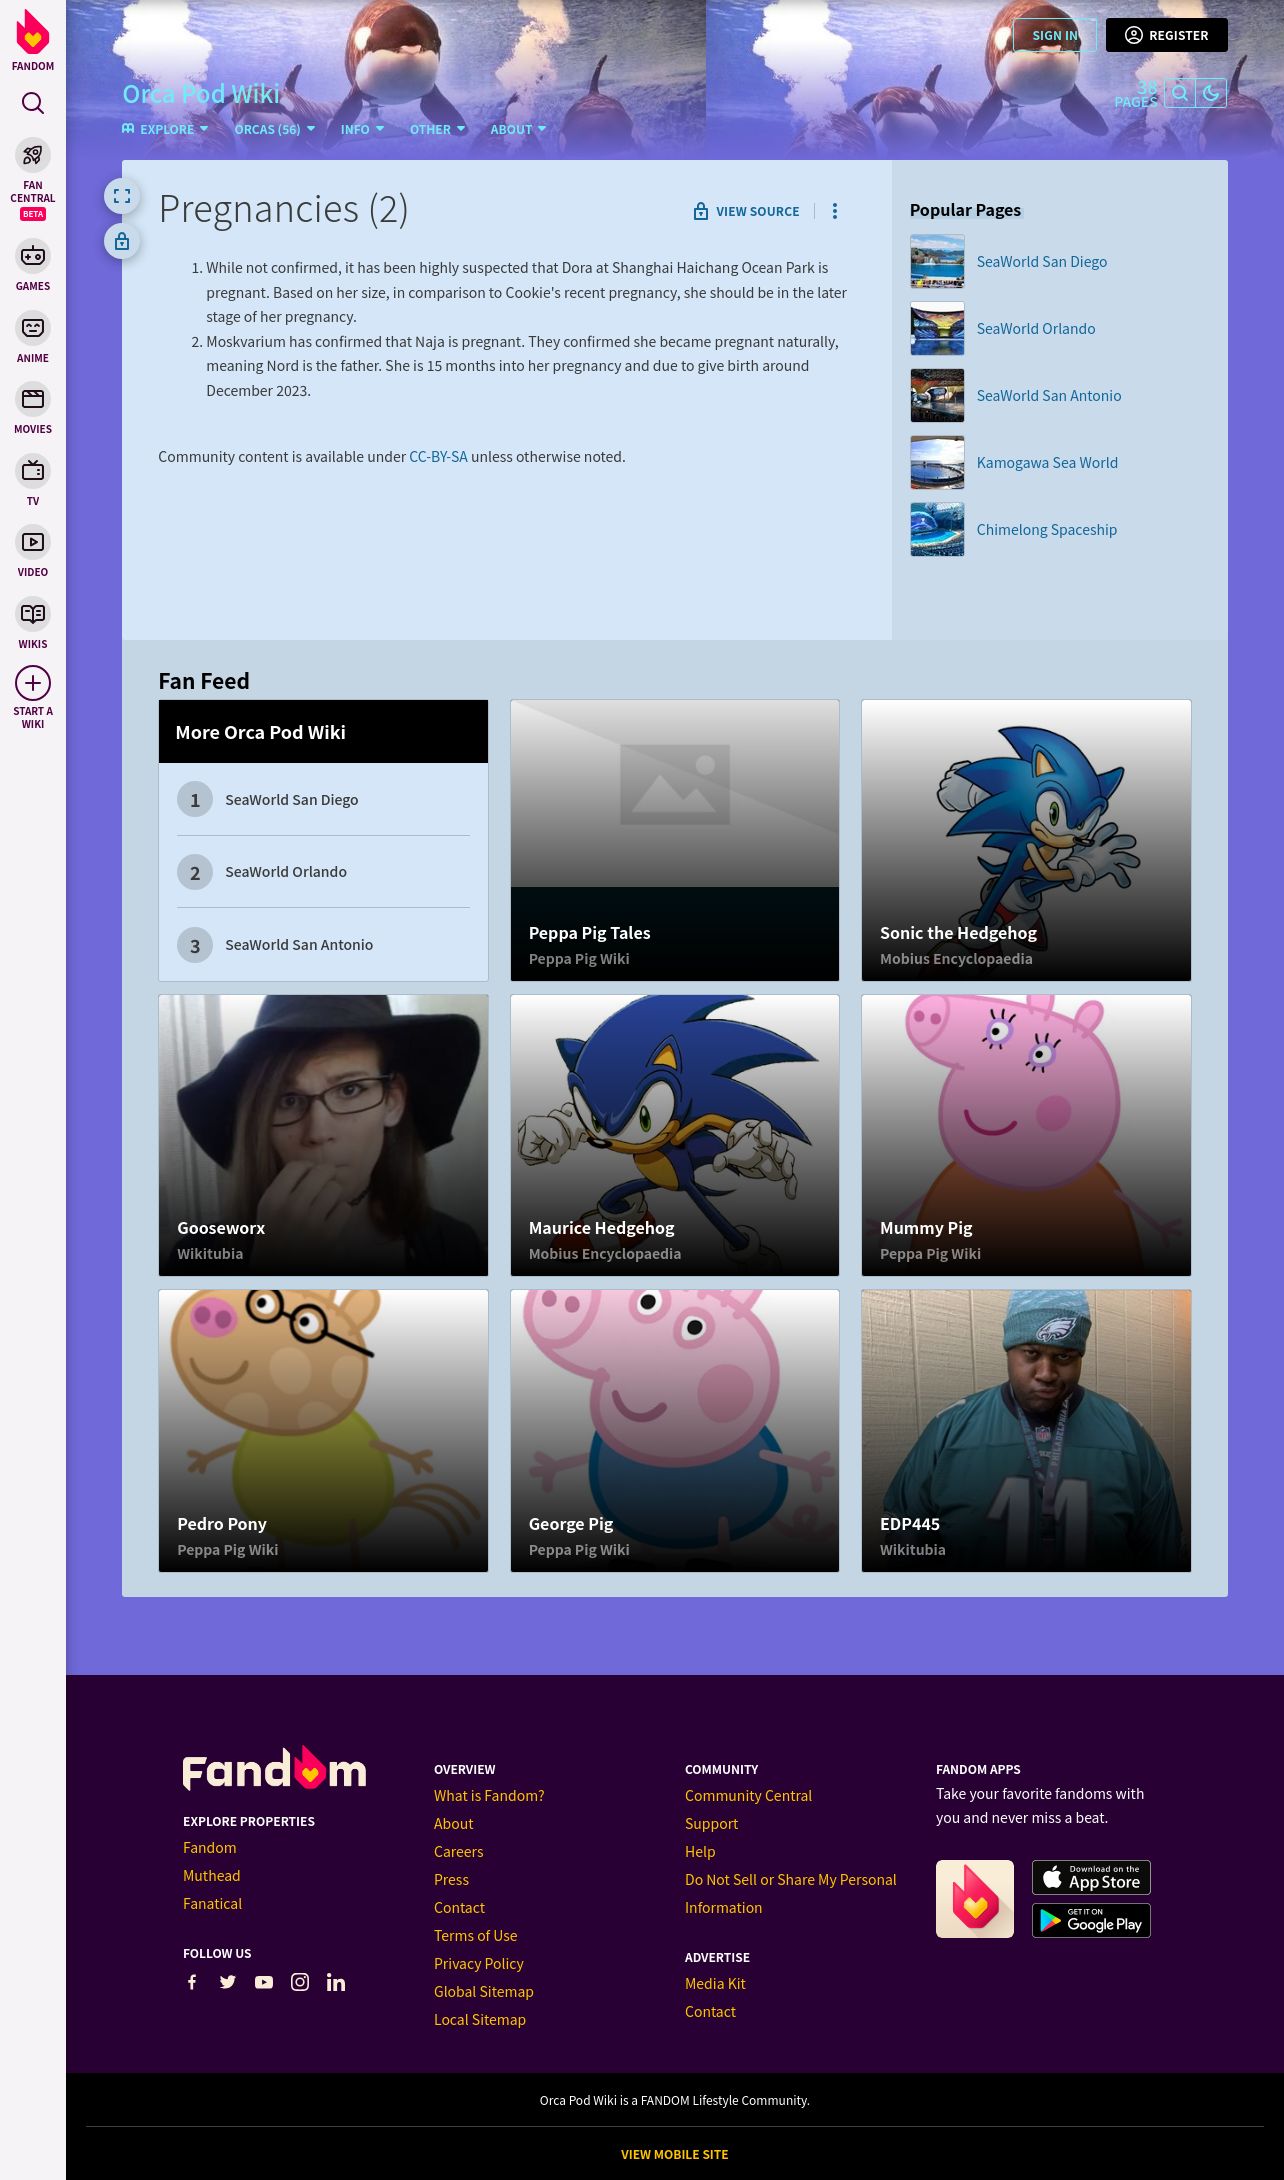Click the sidebar search magnifier icon
Screen dimensions: 1284x2180
[x=33, y=103]
